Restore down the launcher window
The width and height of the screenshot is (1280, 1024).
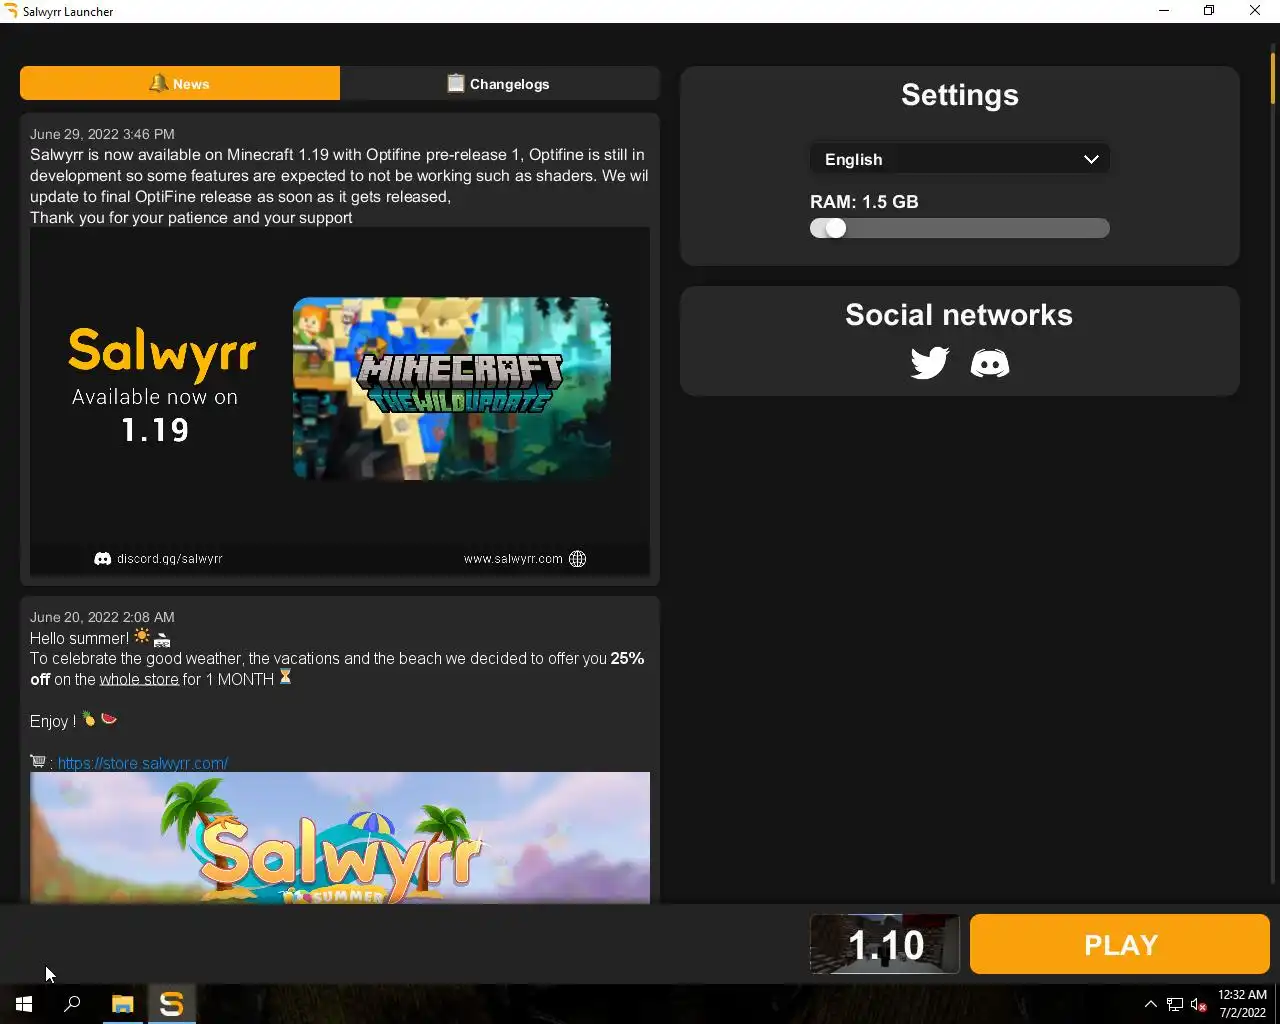coord(1209,11)
